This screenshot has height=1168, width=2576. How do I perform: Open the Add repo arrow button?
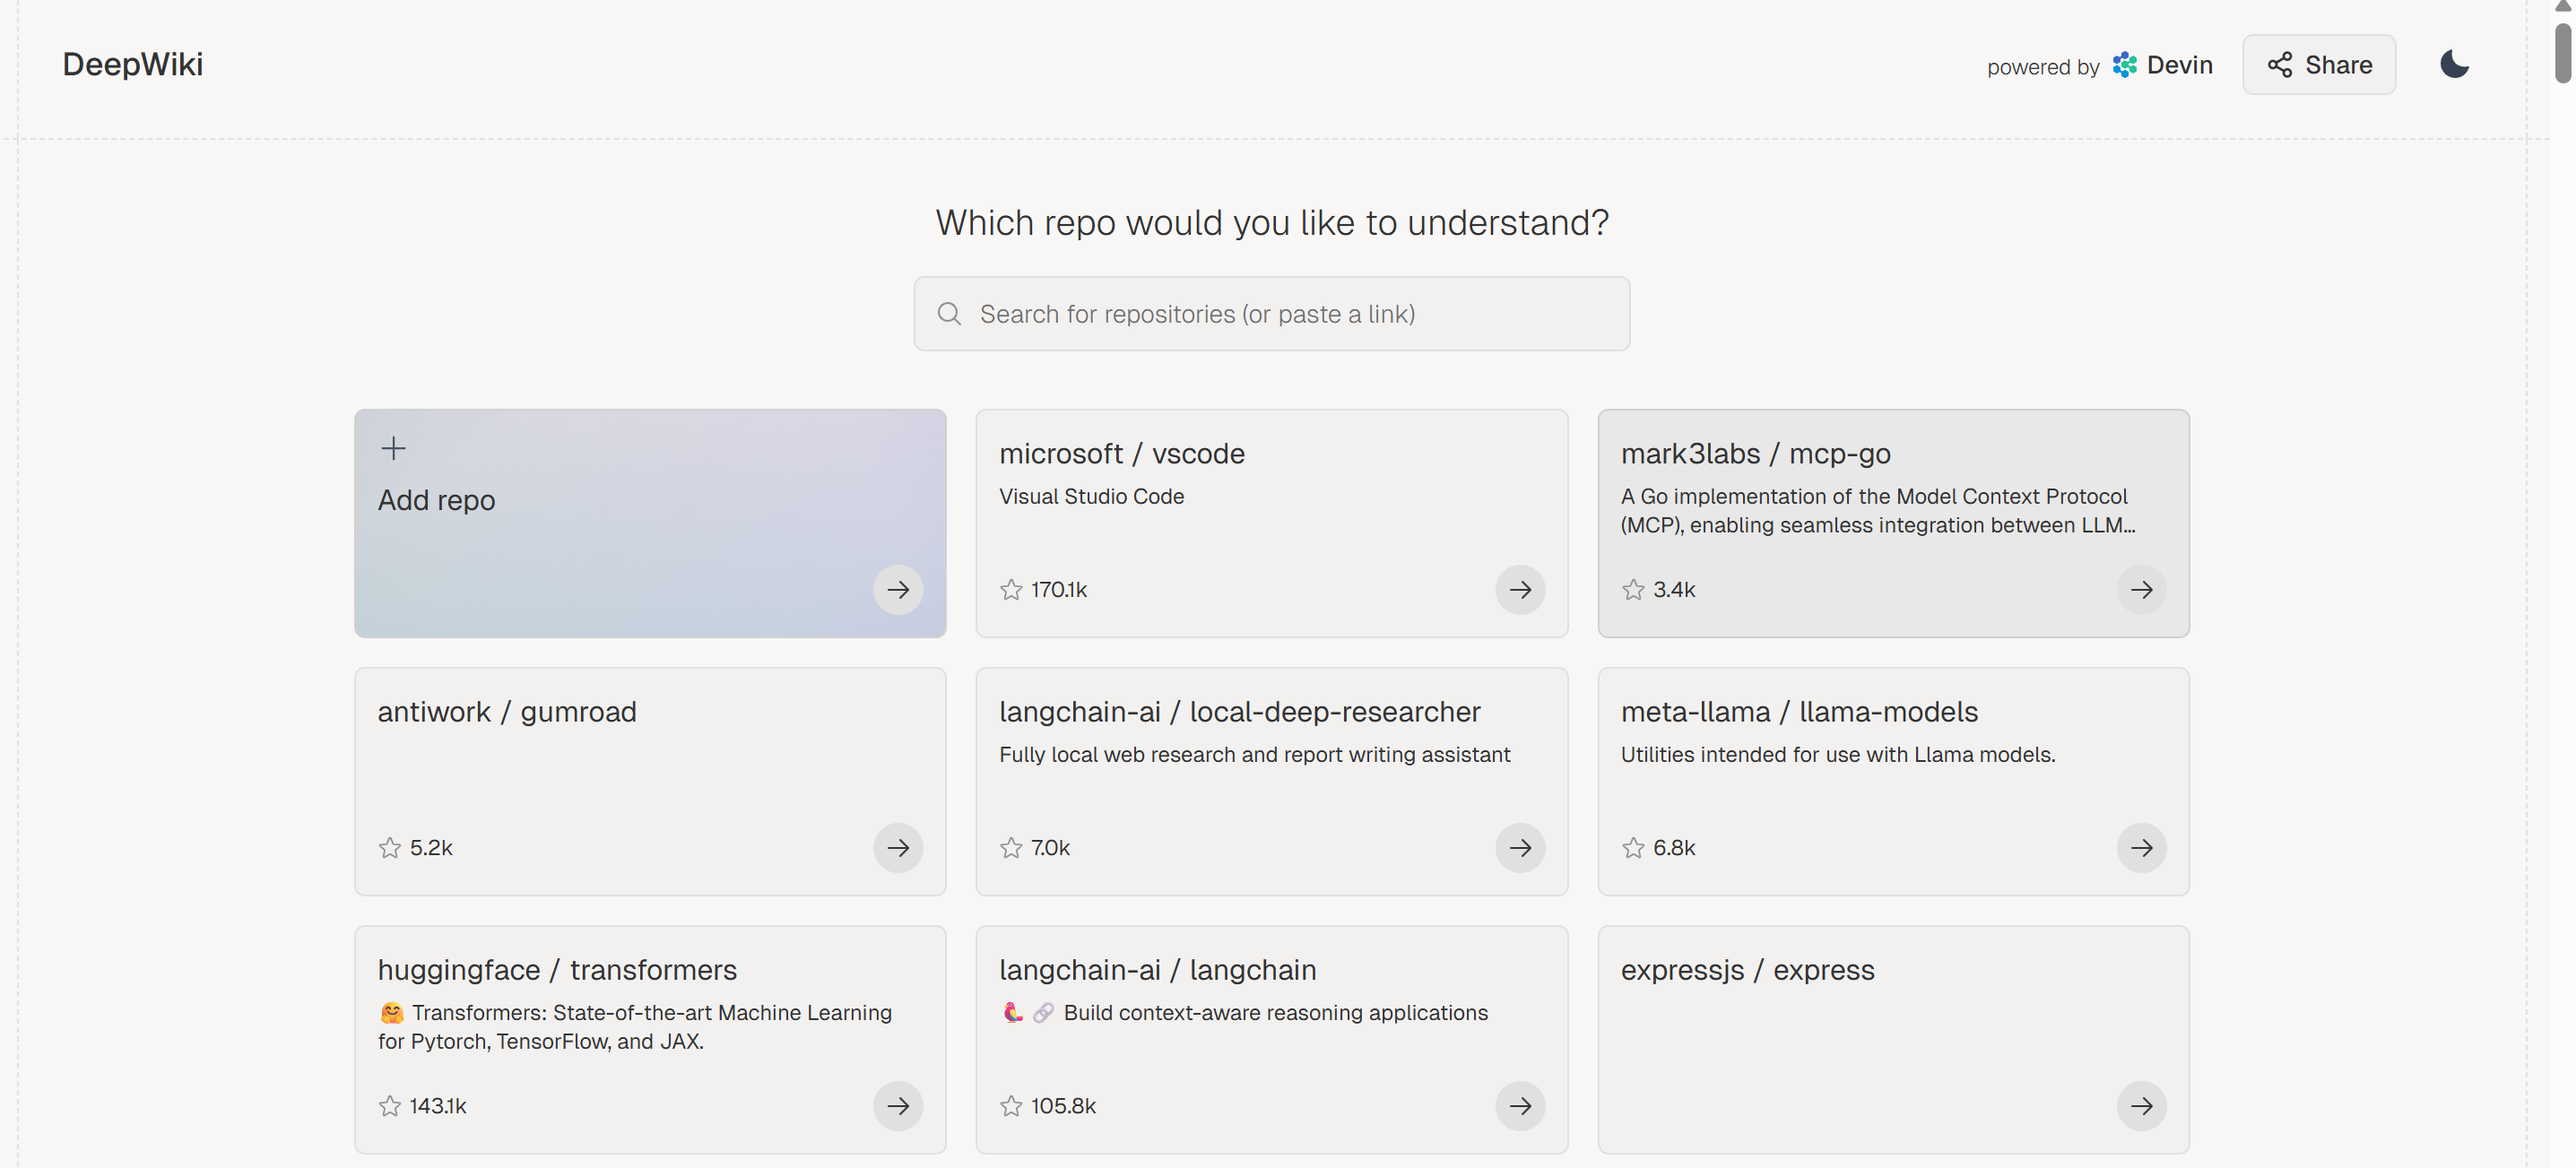[897, 589]
